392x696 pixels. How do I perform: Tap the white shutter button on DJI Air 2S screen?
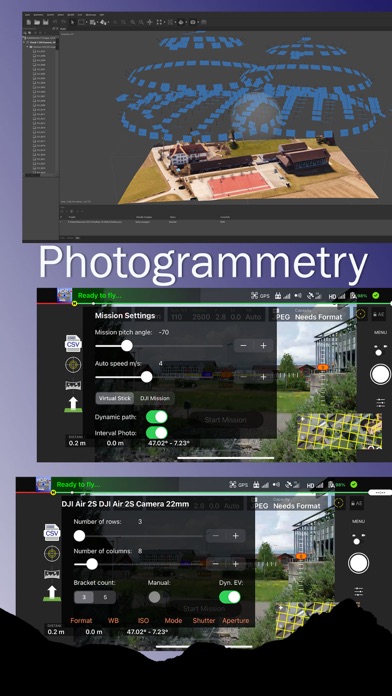358,563
